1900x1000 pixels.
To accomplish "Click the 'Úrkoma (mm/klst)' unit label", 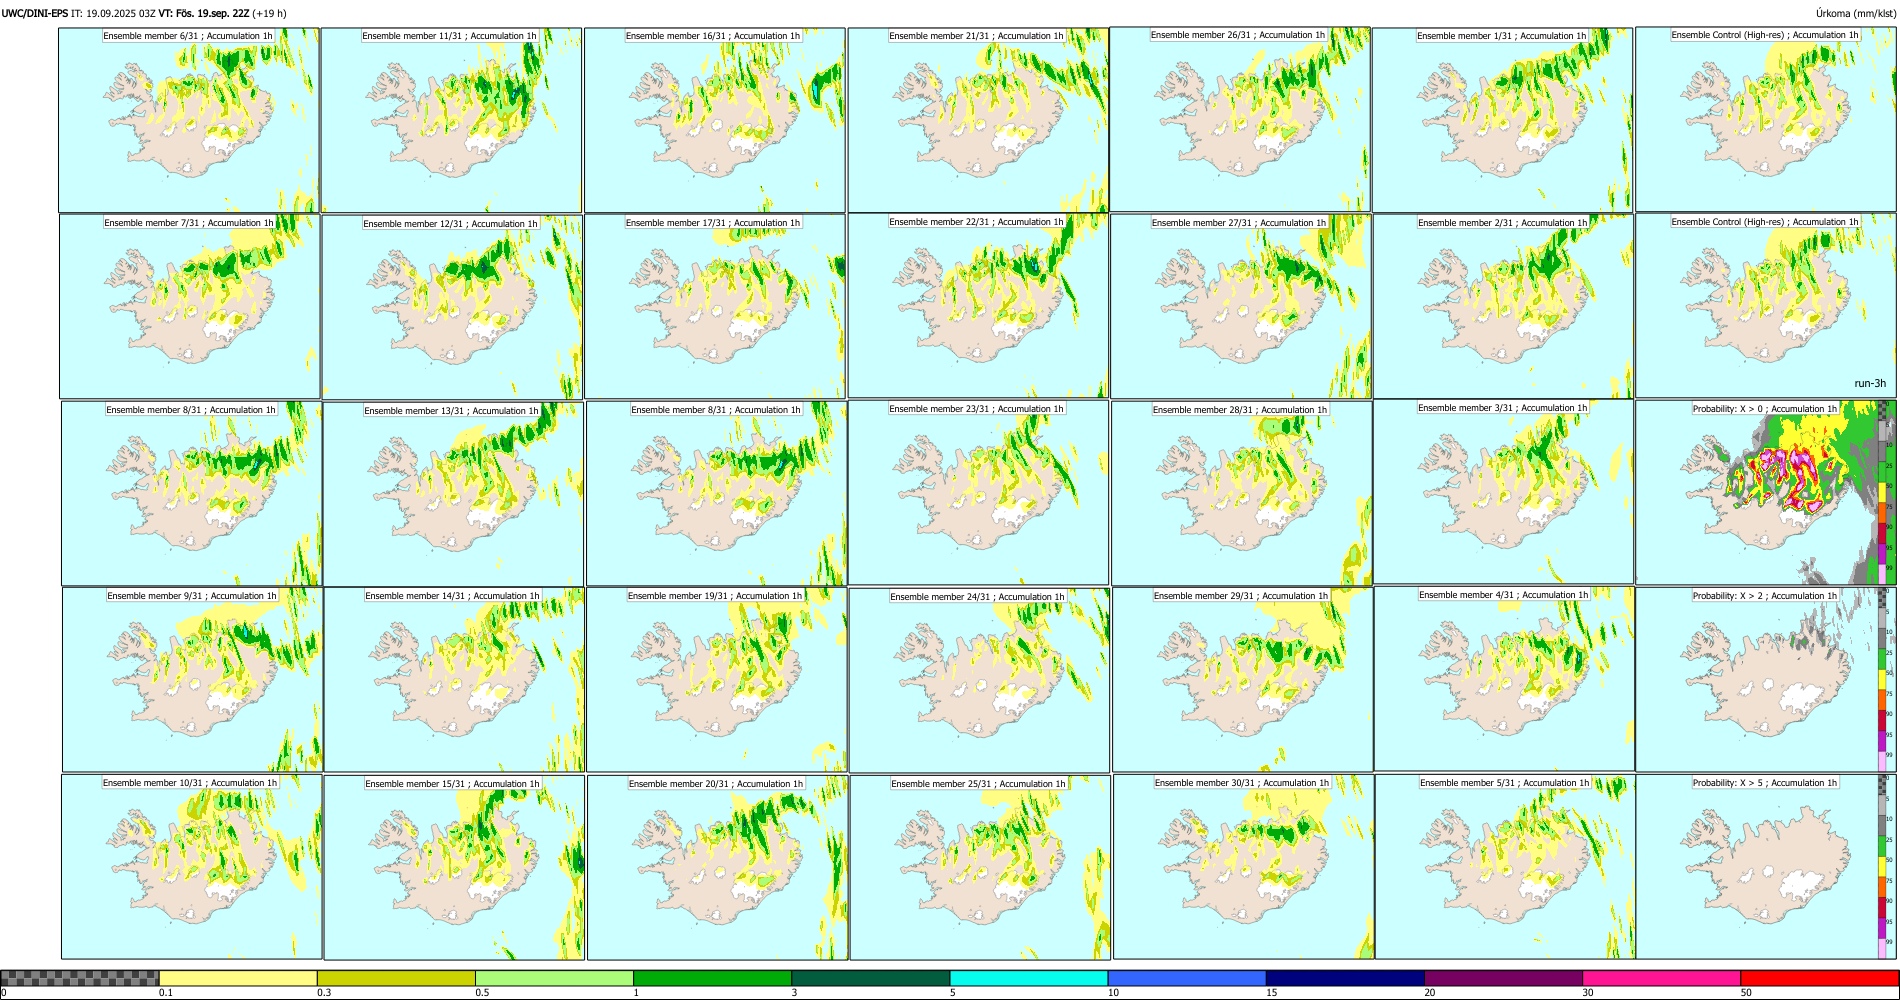I will point(1856,13).
